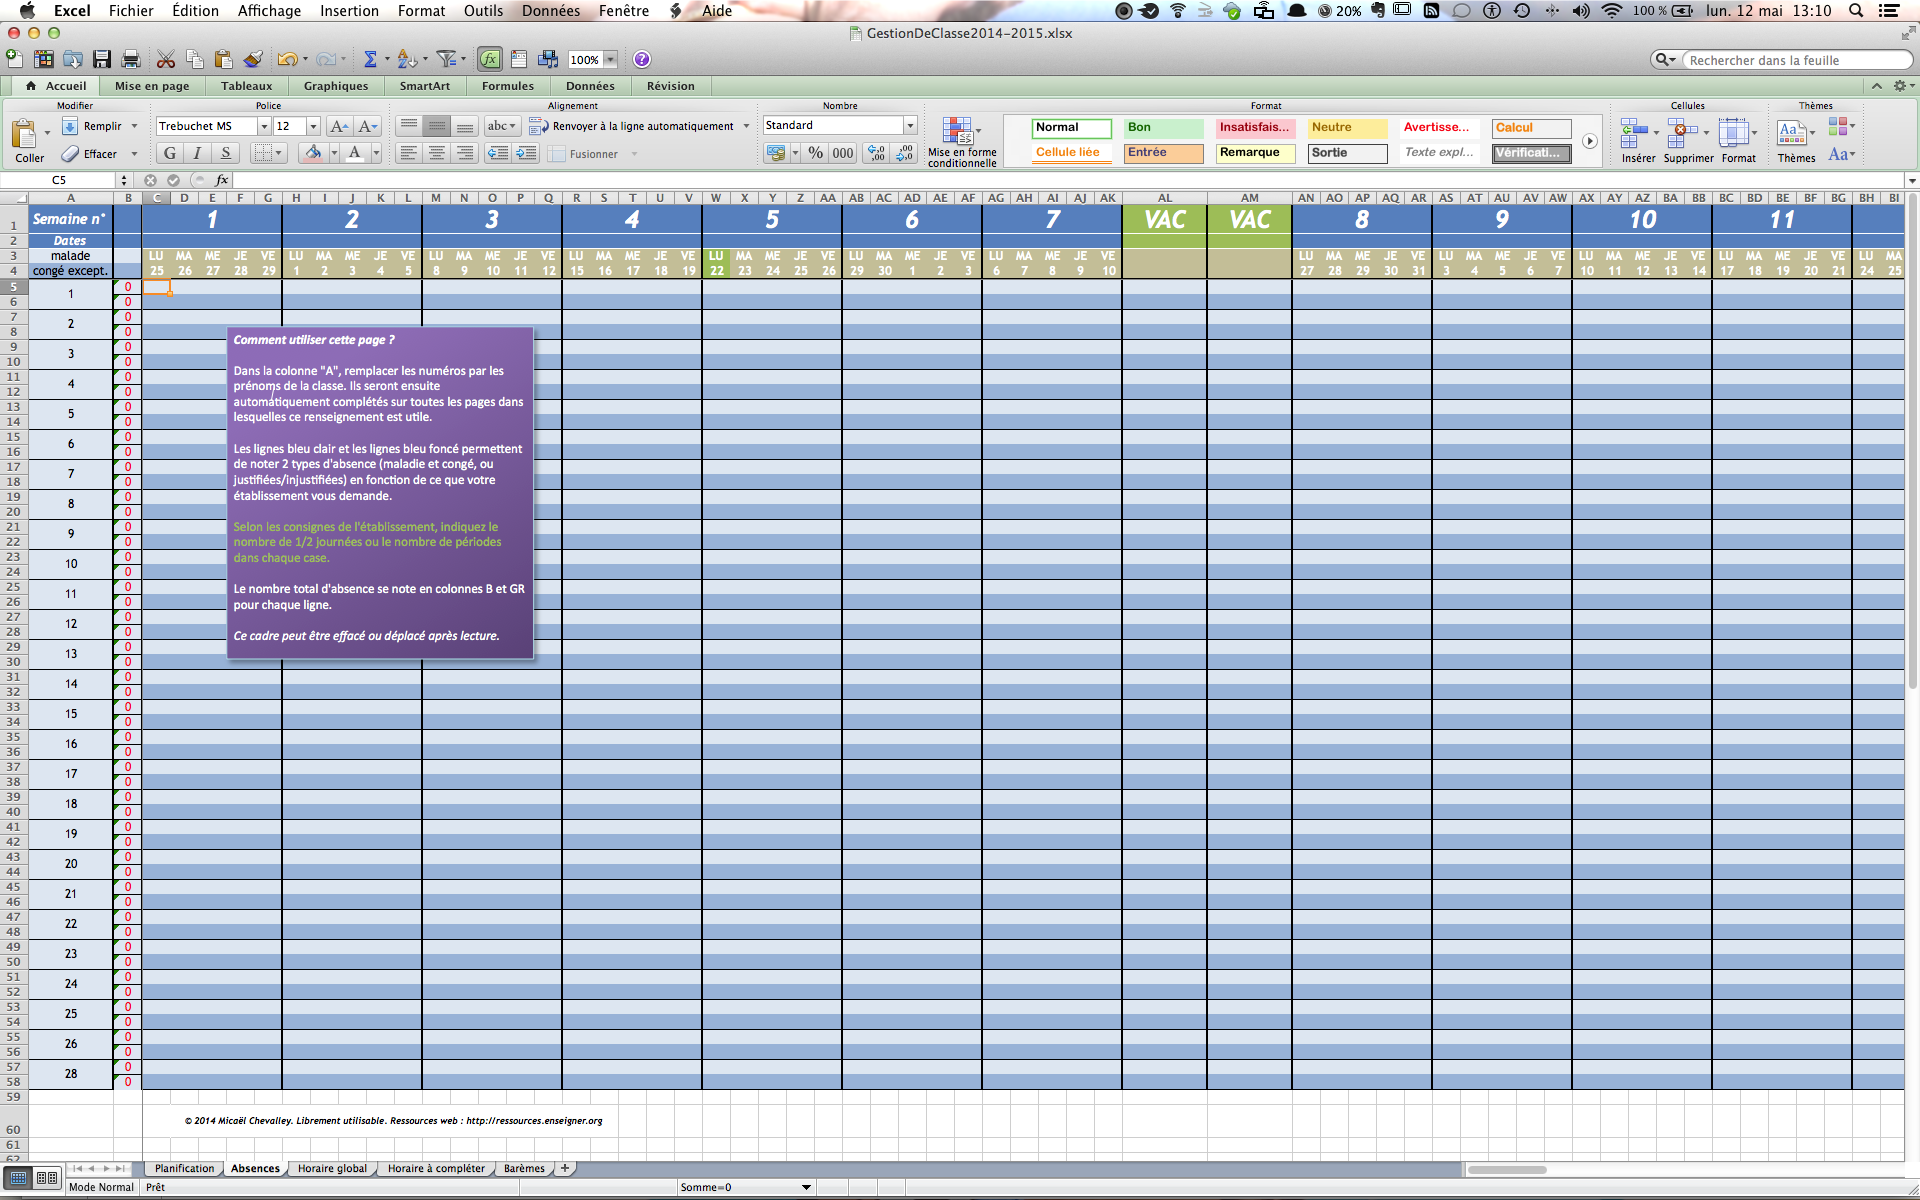Click the Cut scissors icon
The width and height of the screenshot is (1920, 1200).
pyautogui.click(x=166, y=60)
